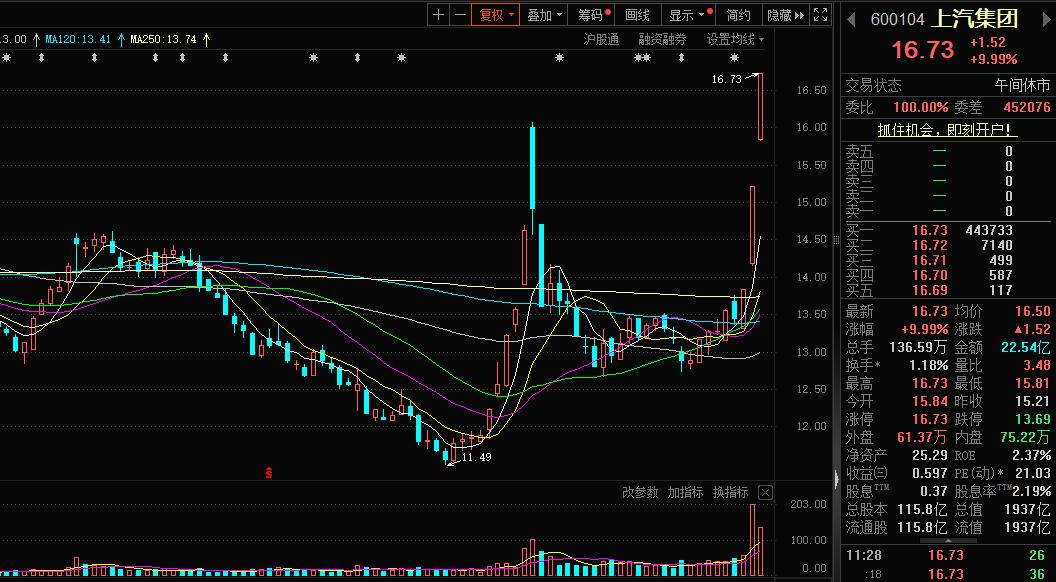Image resolution: width=1056 pixels, height=582 pixels.
Task: Expand the 叠加 overlay dropdown
Action: pos(545,15)
